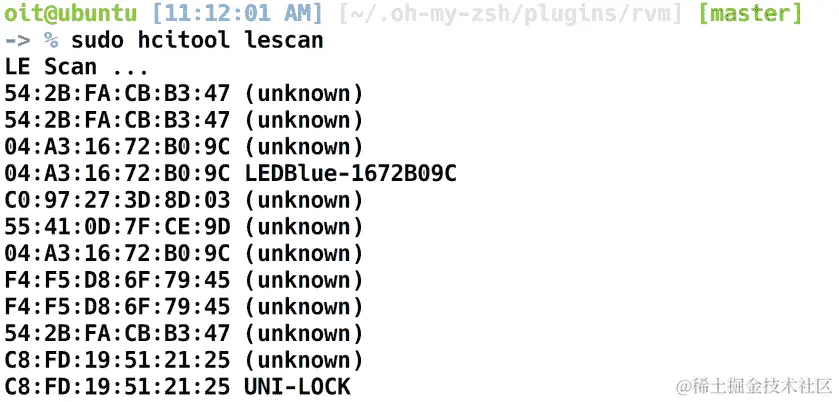
Task: Click the UNI-LOCK device name
Action: coord(298,386)
